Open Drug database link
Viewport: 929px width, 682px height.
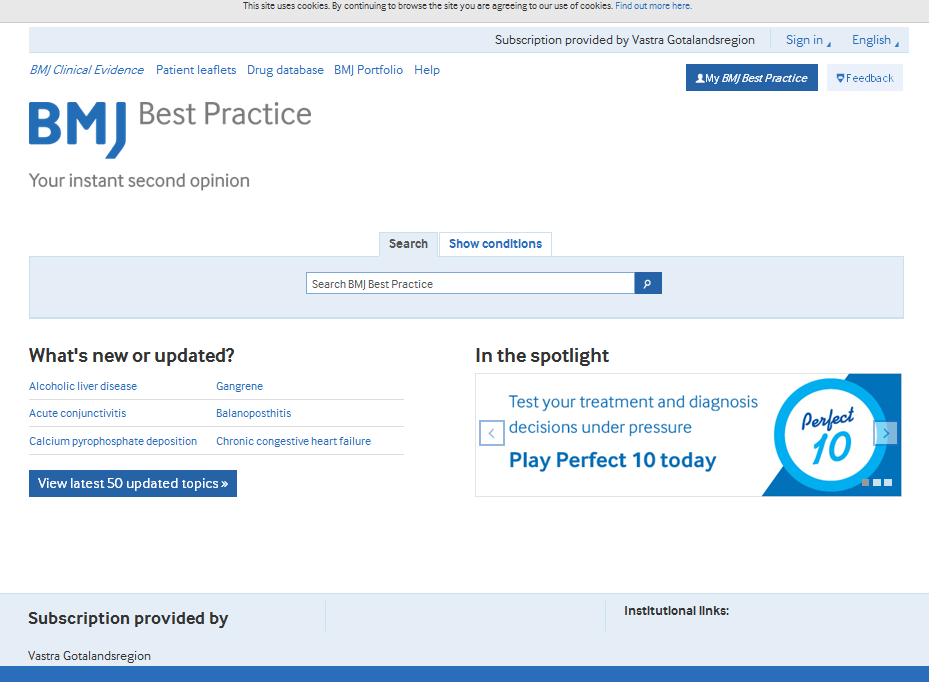(x=285, y=70)
